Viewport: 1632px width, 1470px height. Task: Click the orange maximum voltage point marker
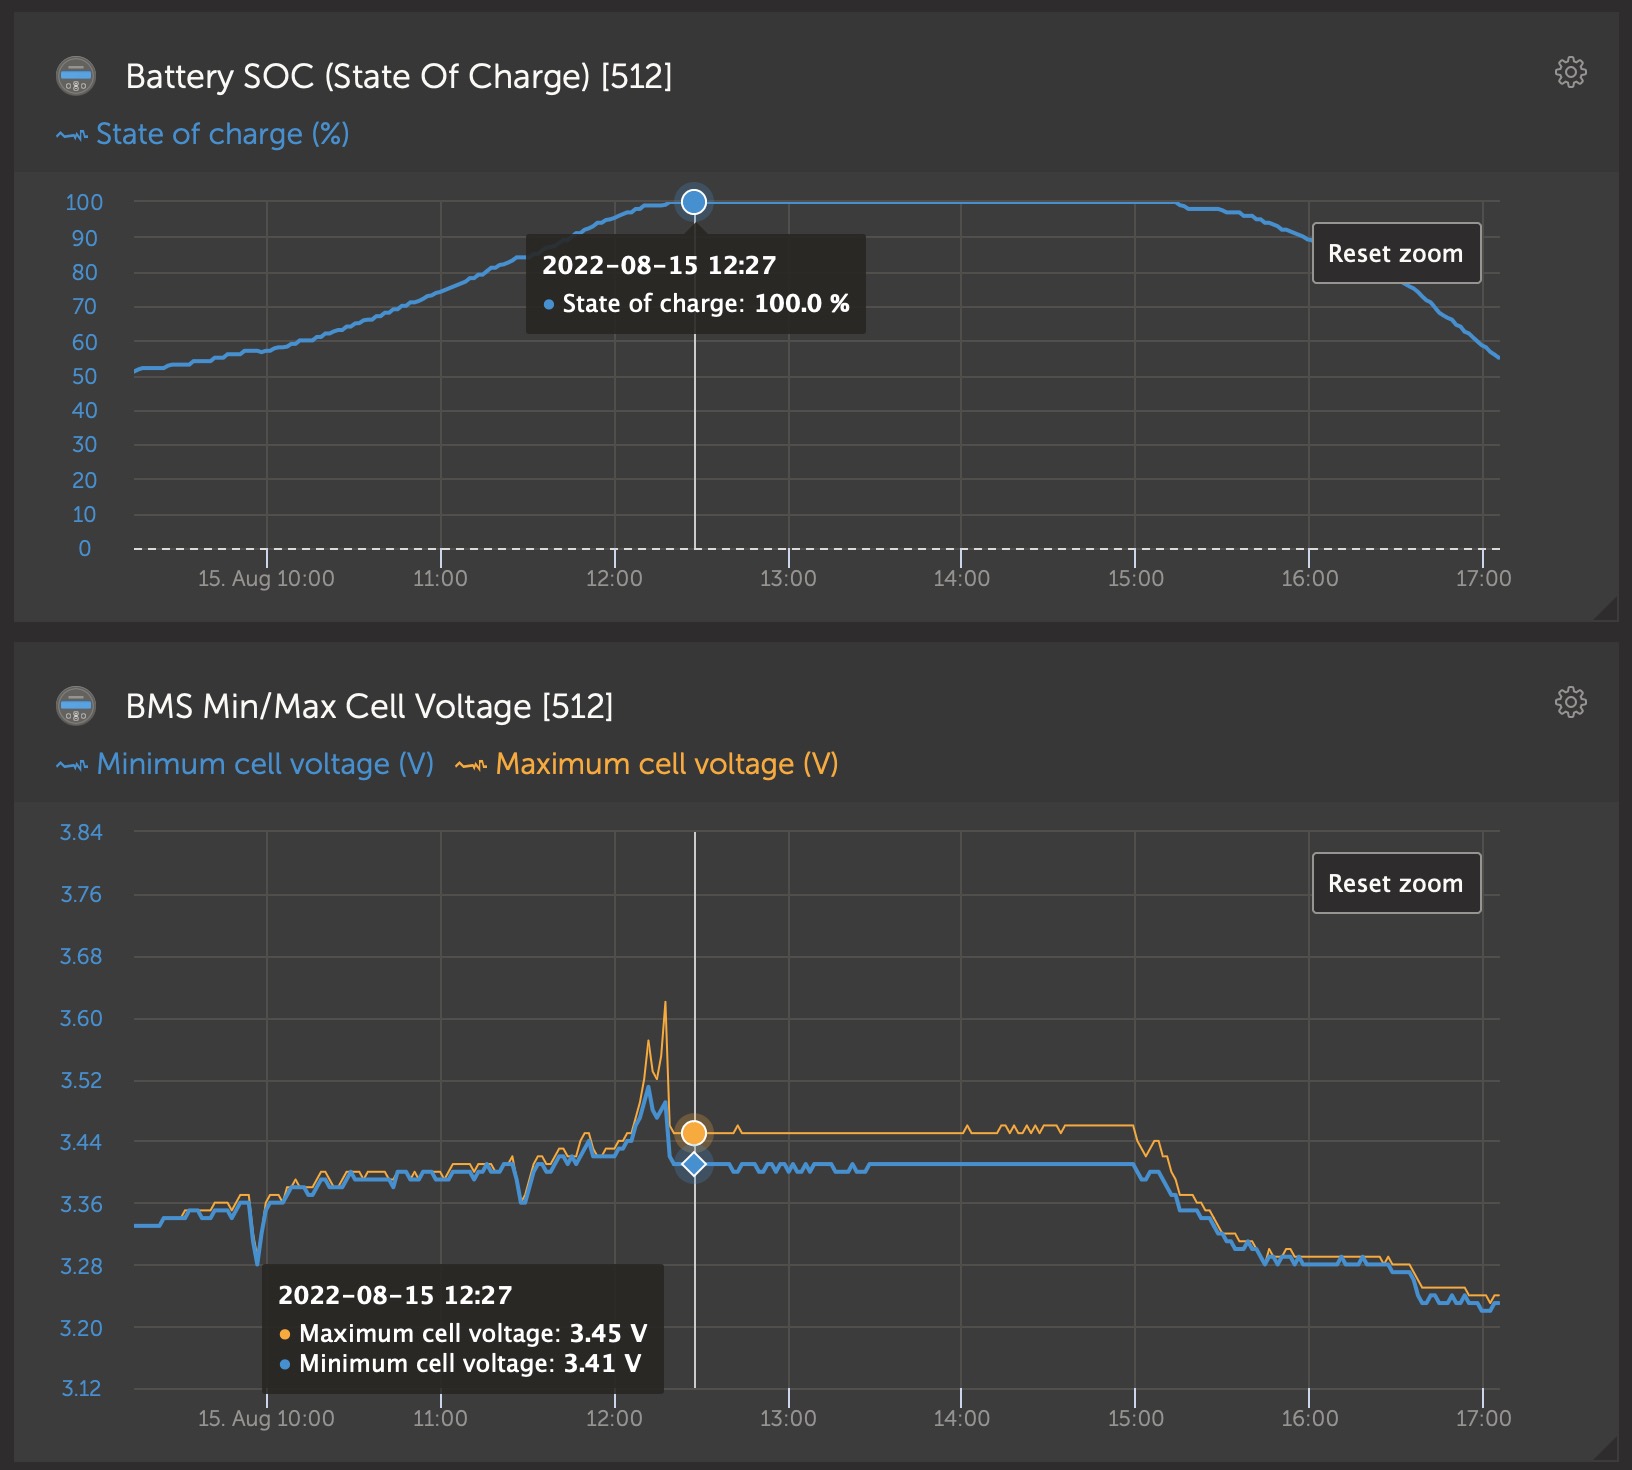(694, 1133)
